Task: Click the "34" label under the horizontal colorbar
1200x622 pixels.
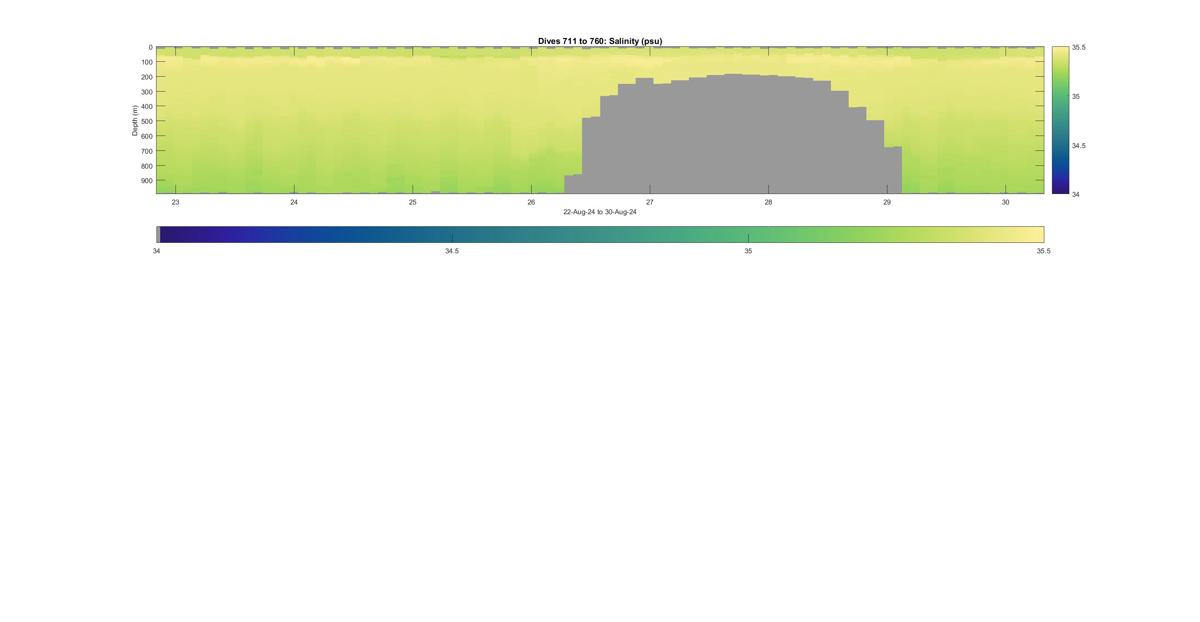Action: (156, 251)
